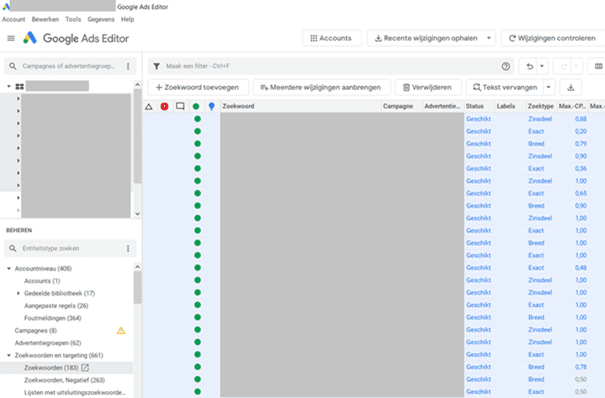Click the Verwijderen button

point(428,88)
